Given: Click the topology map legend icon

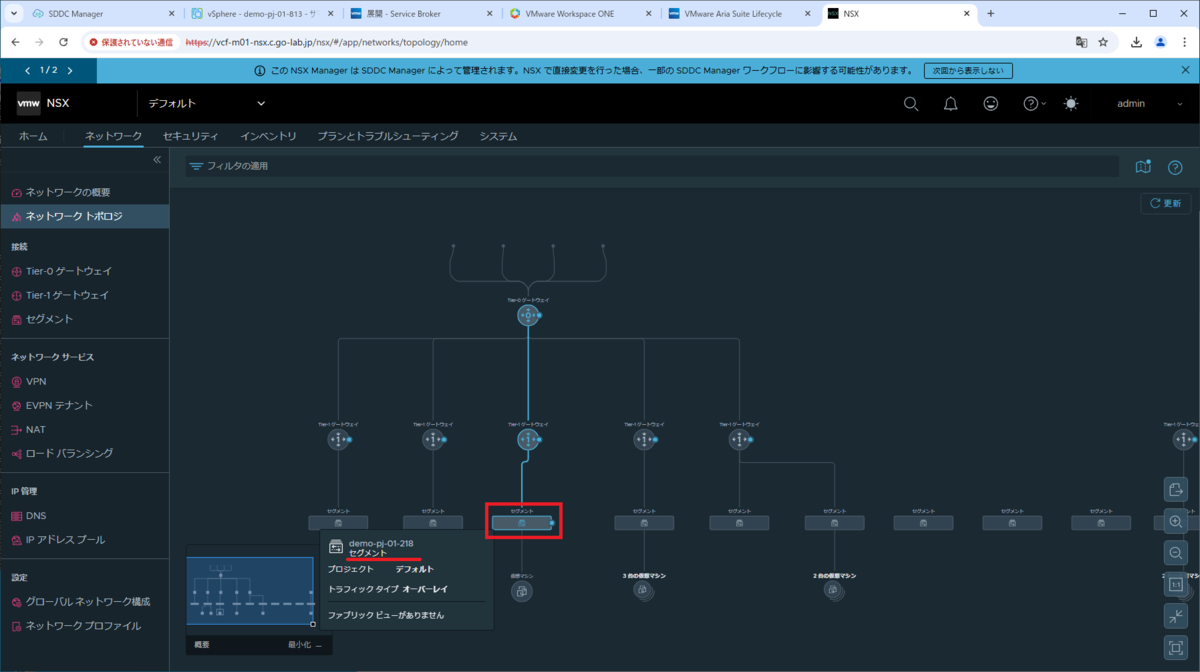Looking at the screenshot, I should 1144,167.
